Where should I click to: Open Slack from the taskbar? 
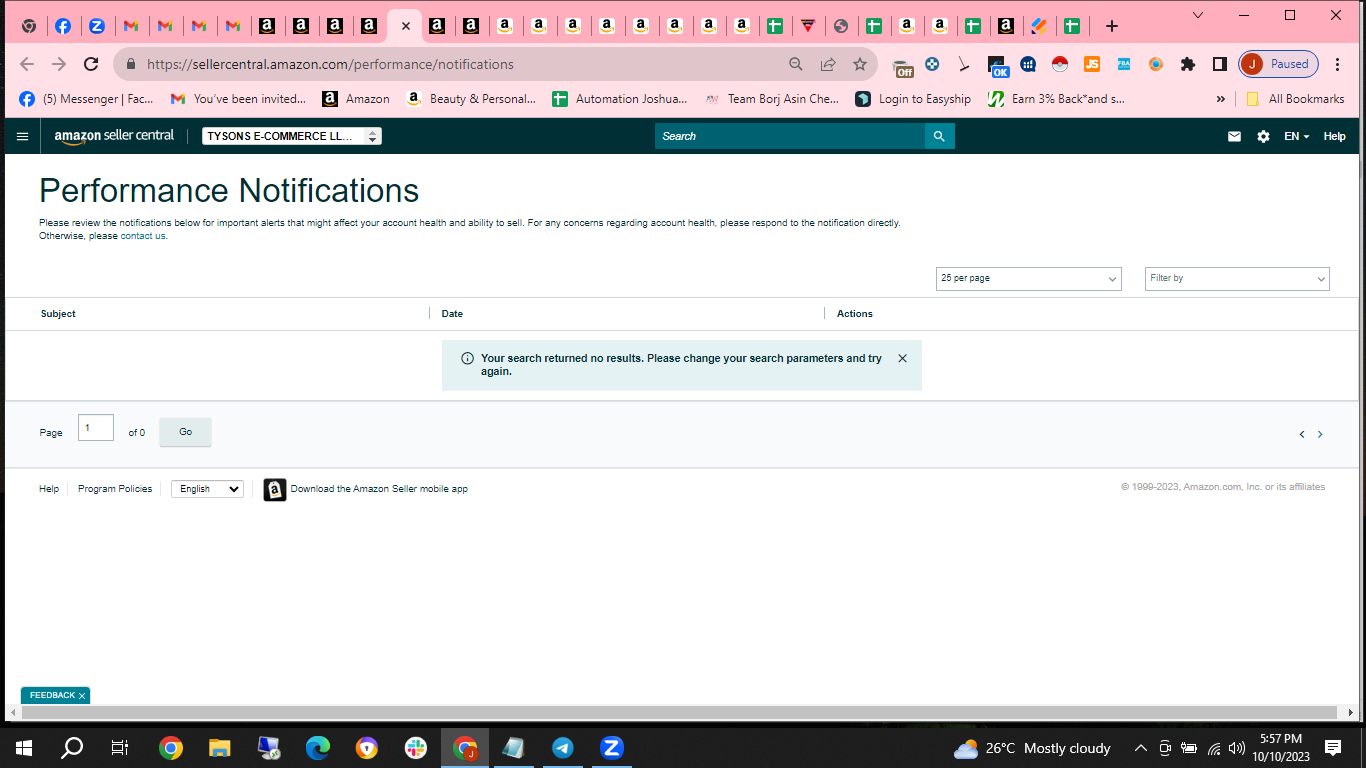416,748
